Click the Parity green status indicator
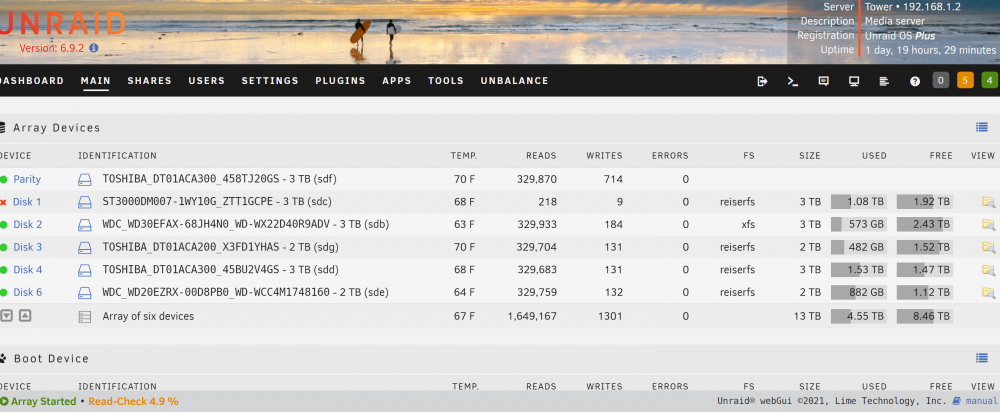The height and width of the screenshot is (415, 1000). [x=3, y=180]
